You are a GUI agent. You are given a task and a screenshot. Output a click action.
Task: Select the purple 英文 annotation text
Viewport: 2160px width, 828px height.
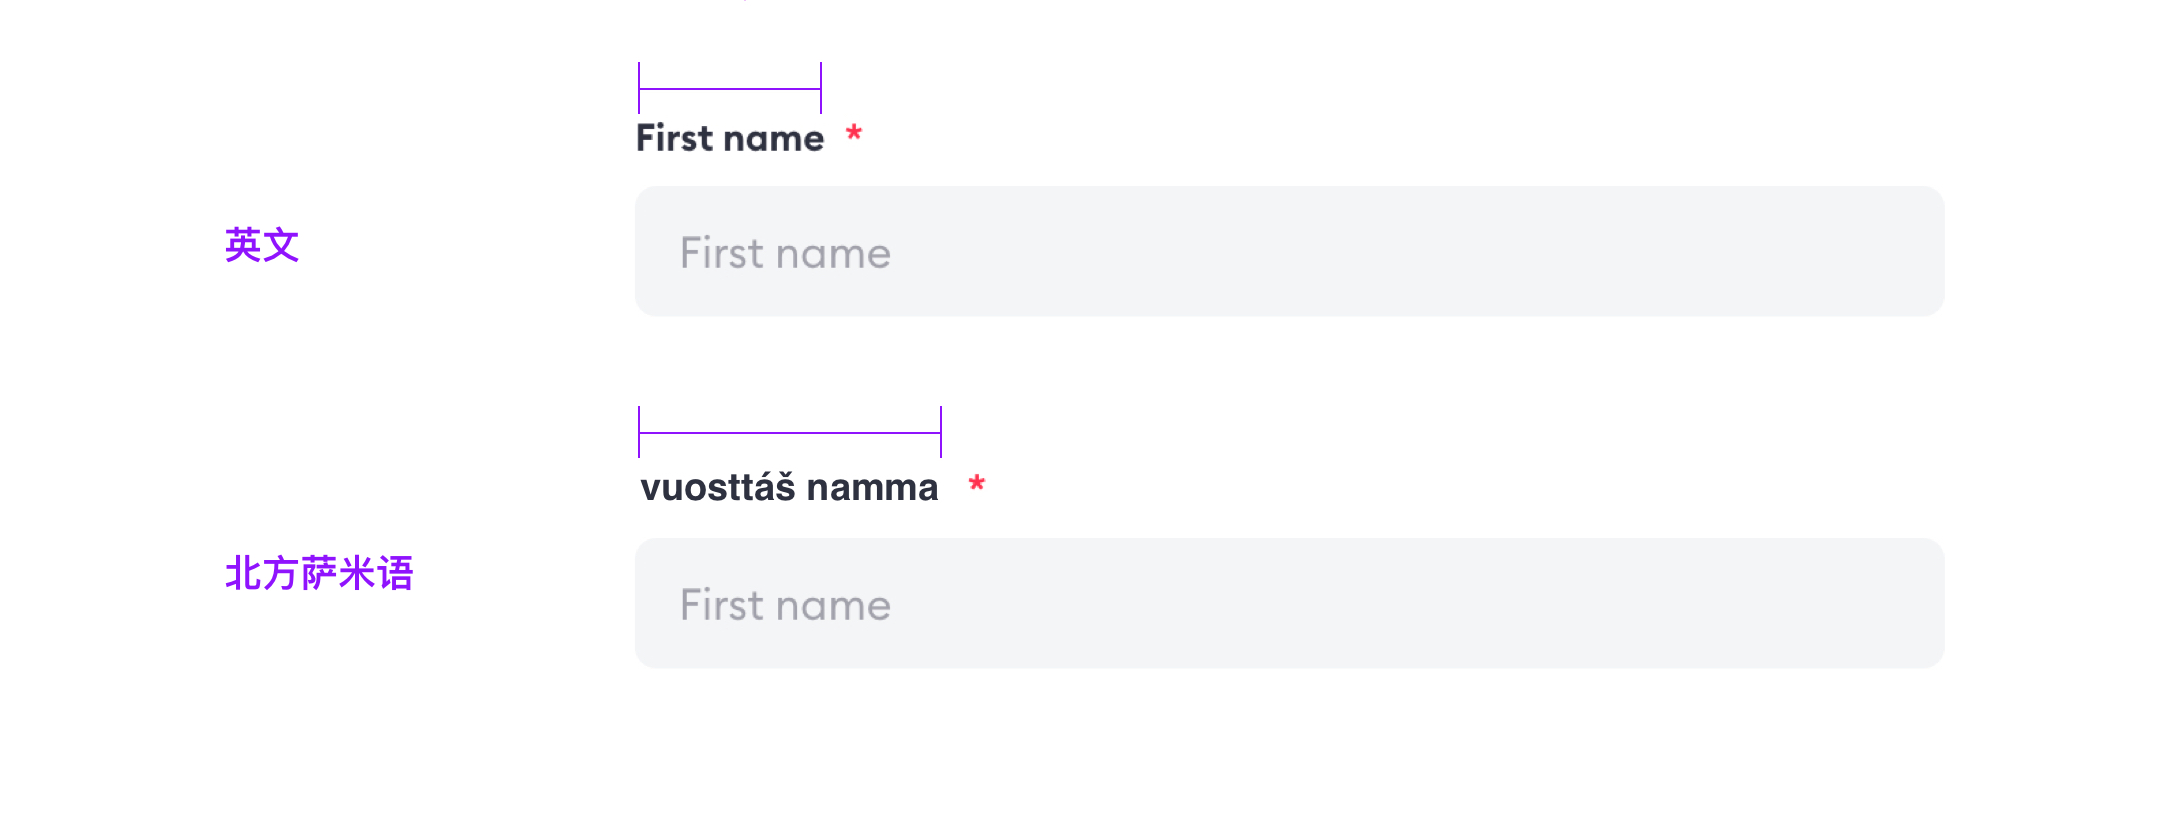pyautogui.click(x=262, y=245)
